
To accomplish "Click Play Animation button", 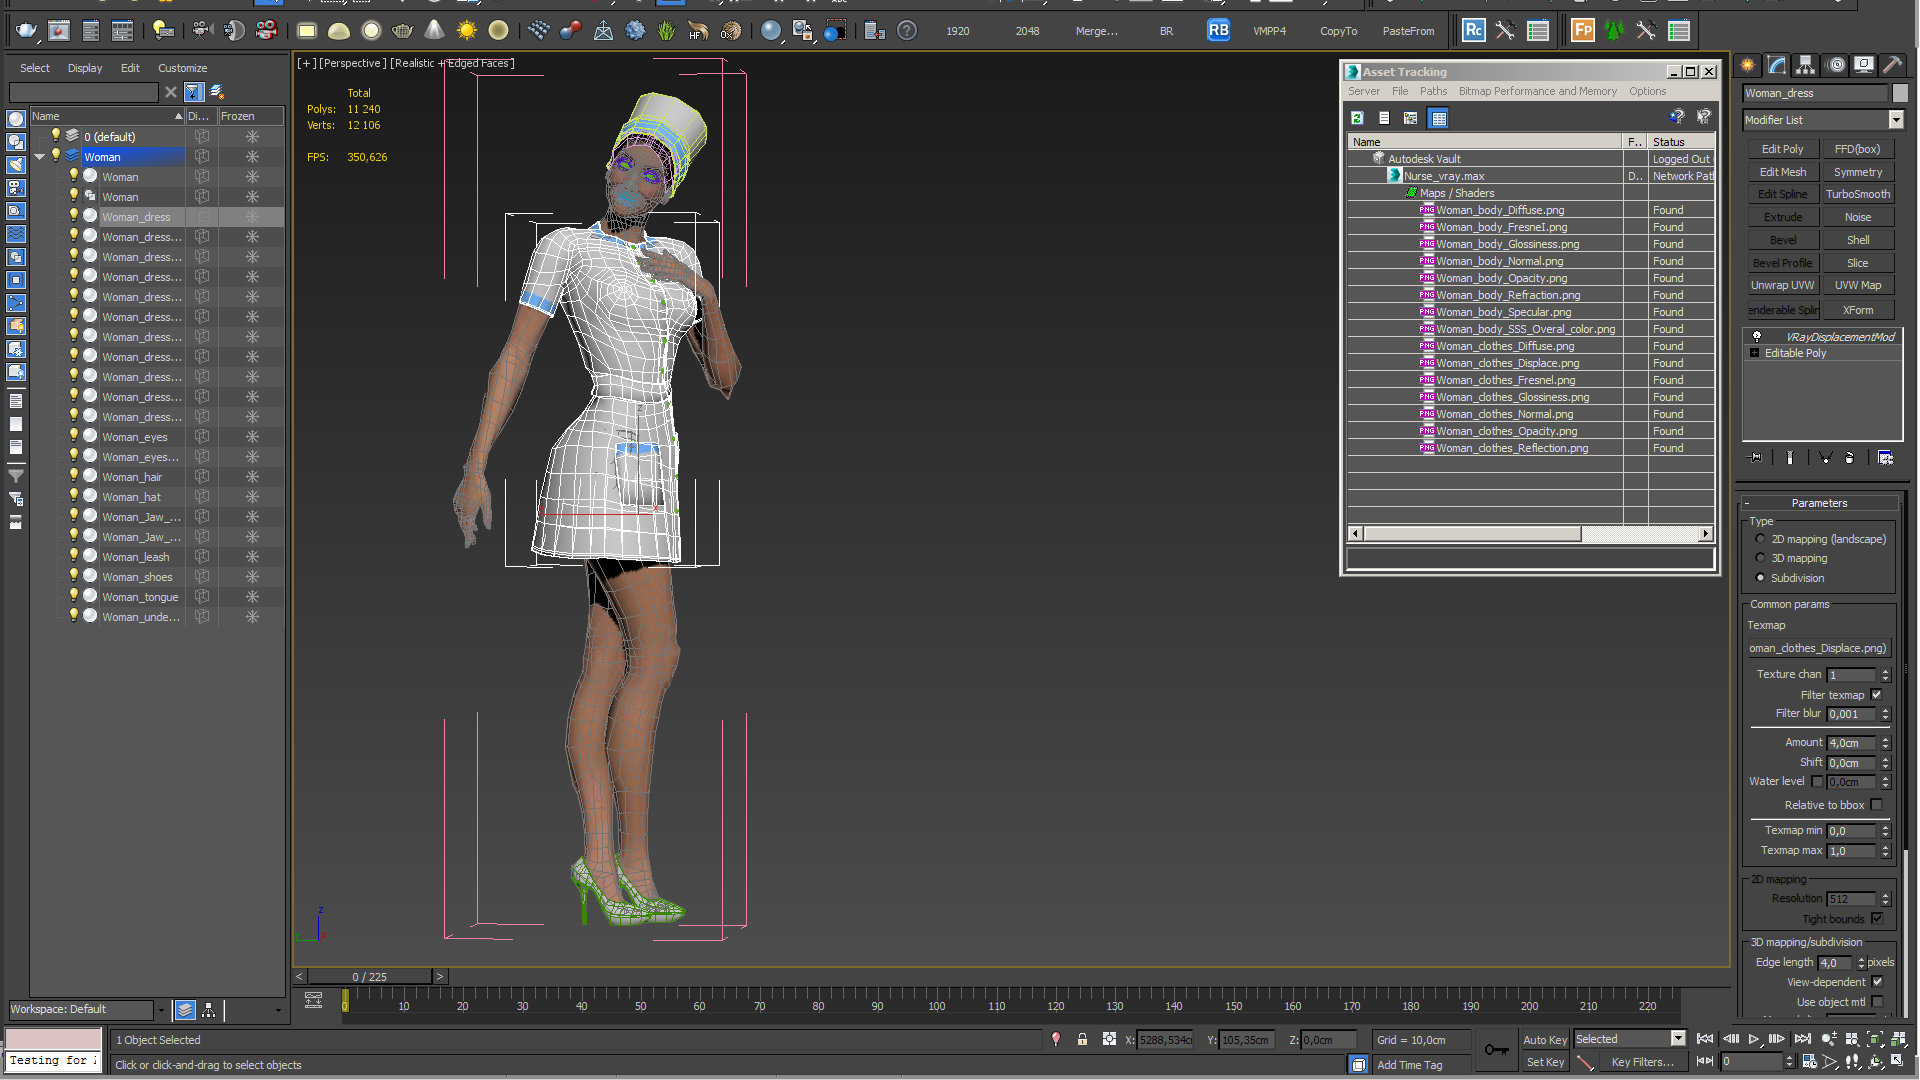I will click(x=1754, y=1039).
